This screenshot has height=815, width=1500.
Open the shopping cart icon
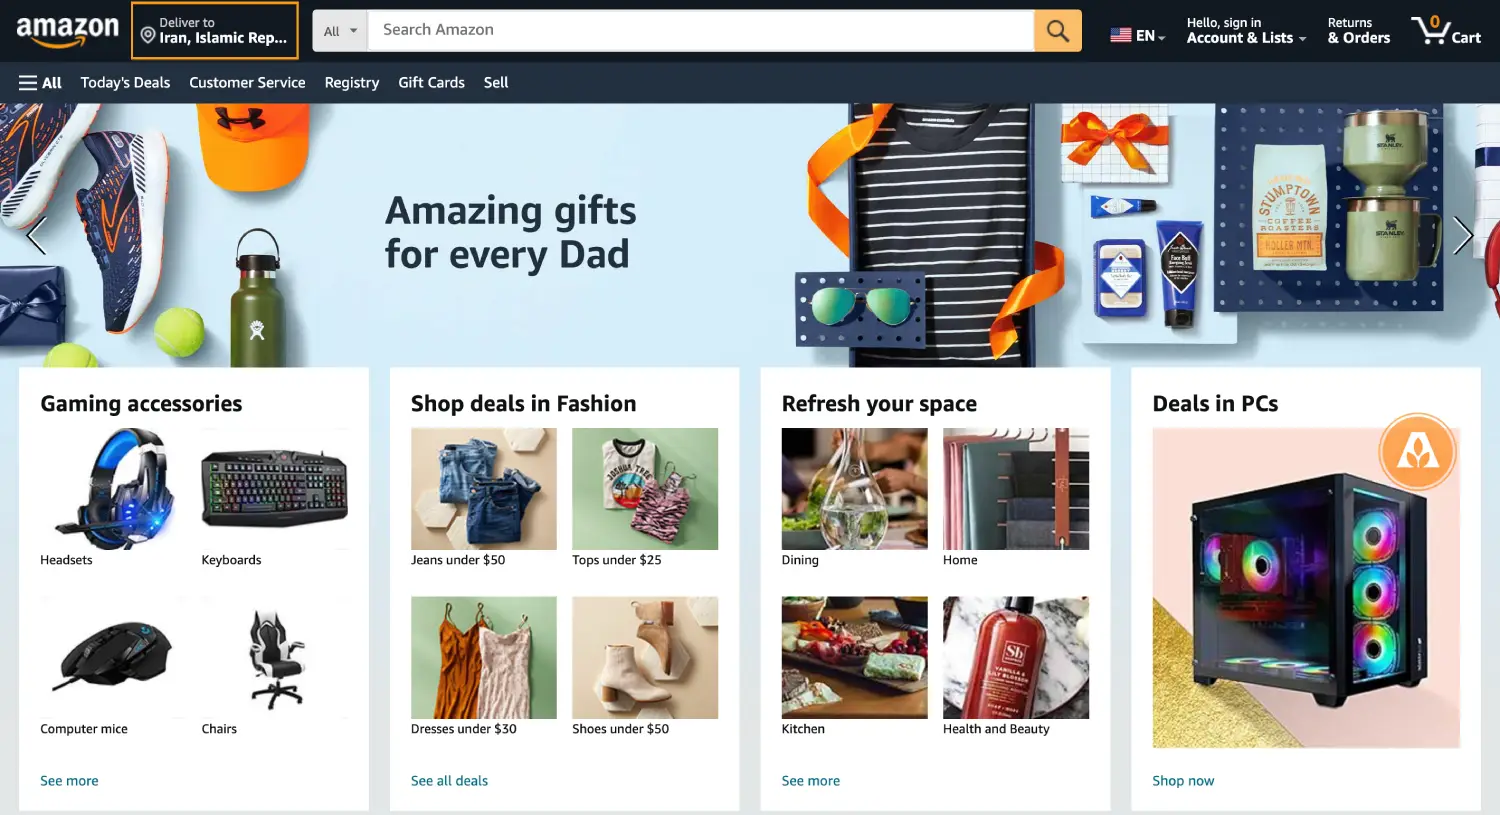click(1446, 31)
